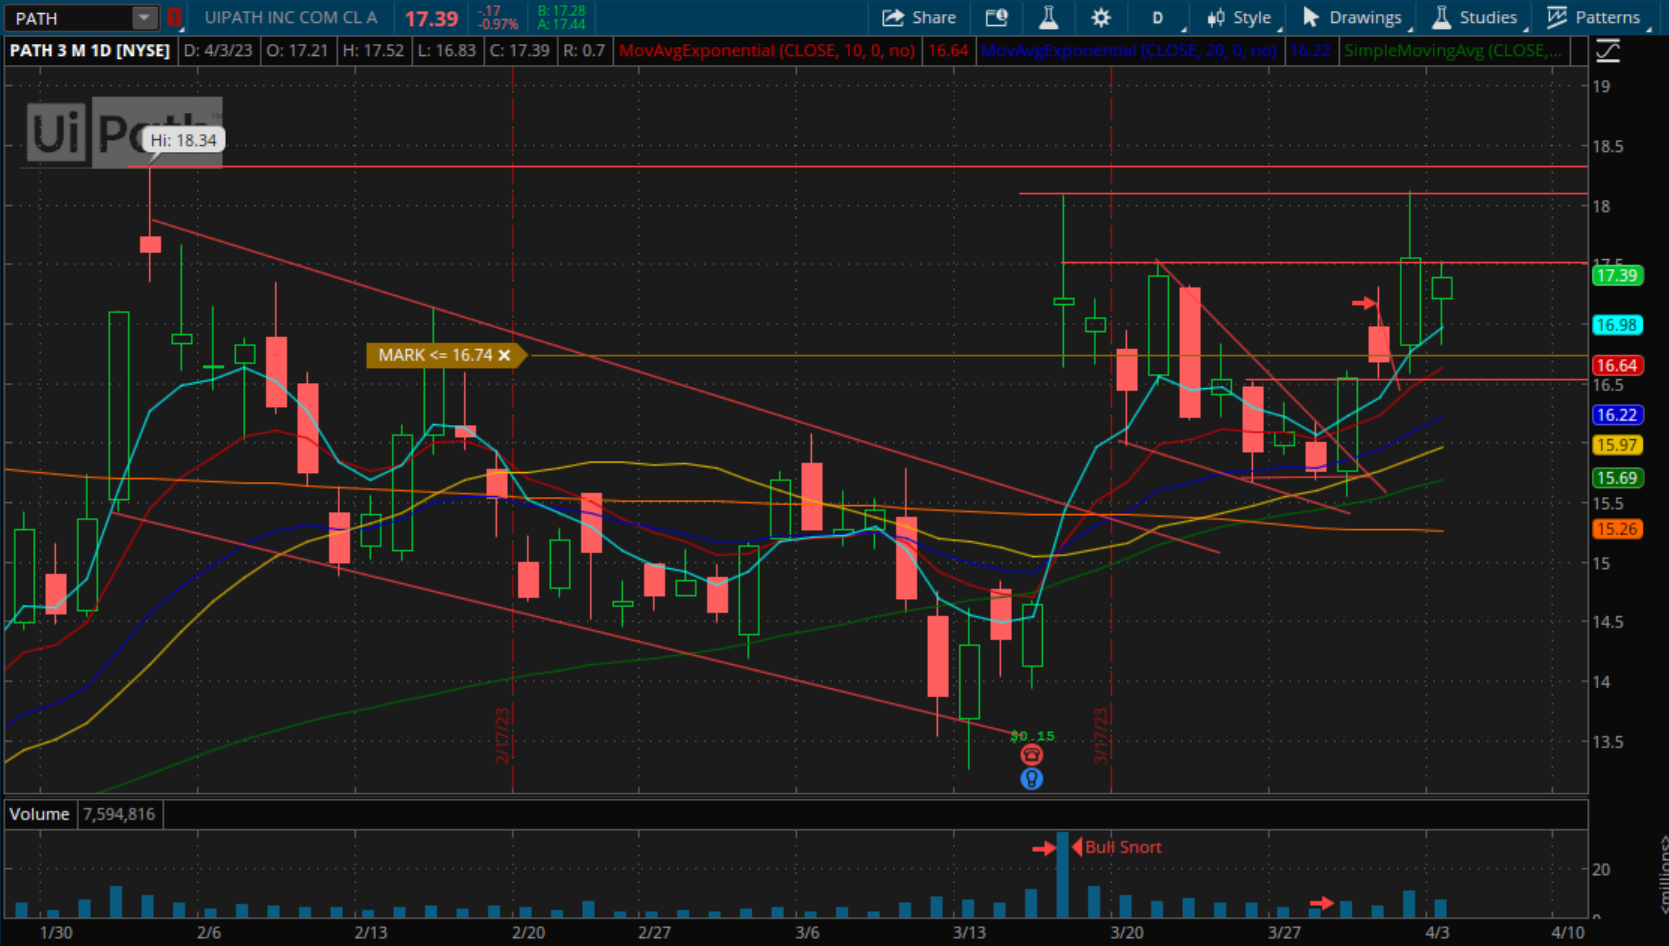Click the Volume study label
Screen dimensions: 1669x946
[x=40, y=814]
